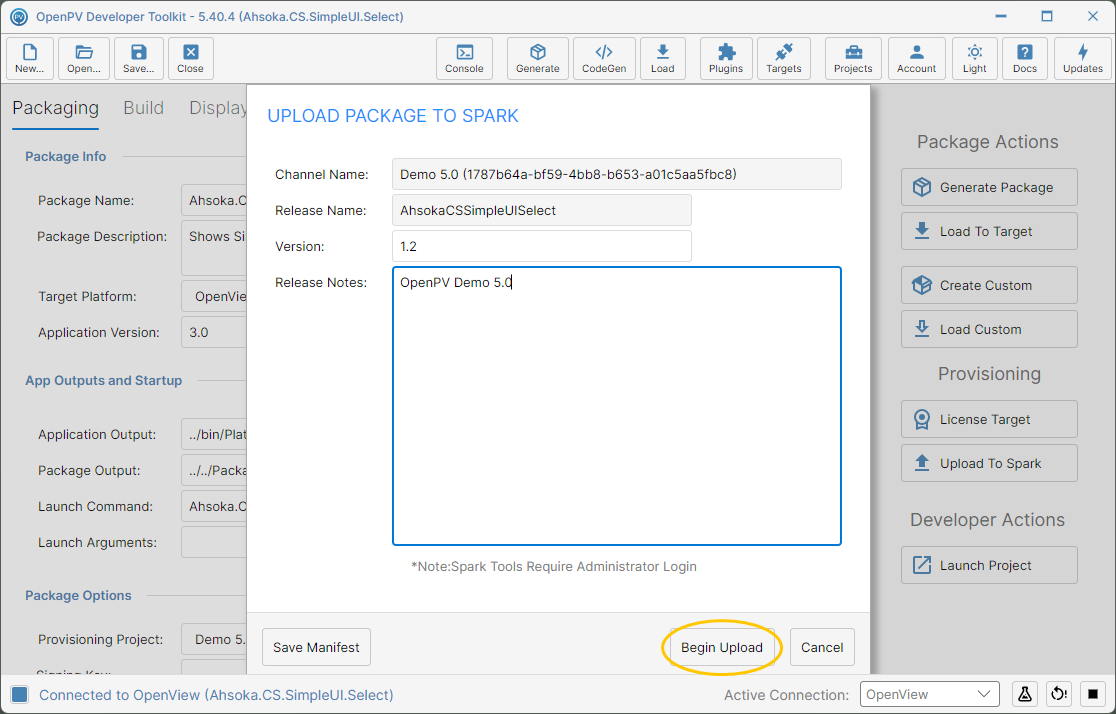Click 'UPLOAD PACKAGE TO SPARK' dialog title
This screenshot has height=714, width=1116.
coord(393,116)
